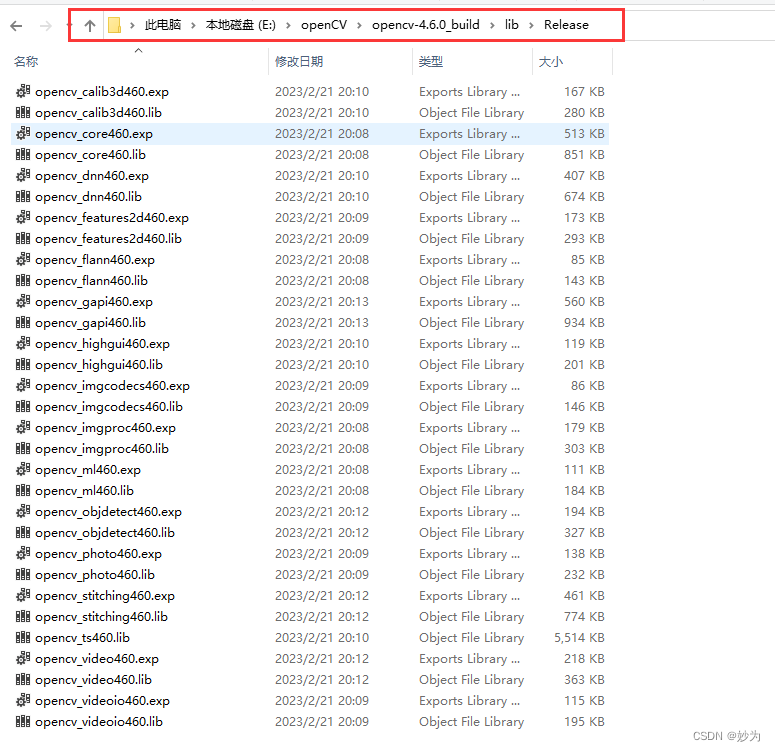Click the 85 KB size cell
The height and width of the screenshot is (751, 775).
point(588,260)
